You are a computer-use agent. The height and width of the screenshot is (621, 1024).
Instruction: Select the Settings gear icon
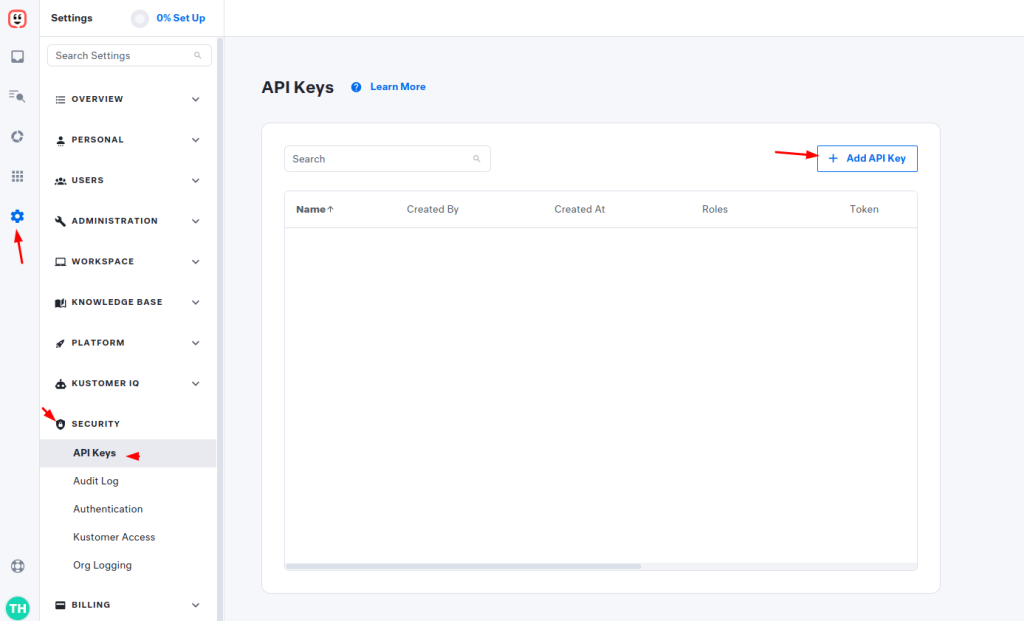(x=16, y=216)
